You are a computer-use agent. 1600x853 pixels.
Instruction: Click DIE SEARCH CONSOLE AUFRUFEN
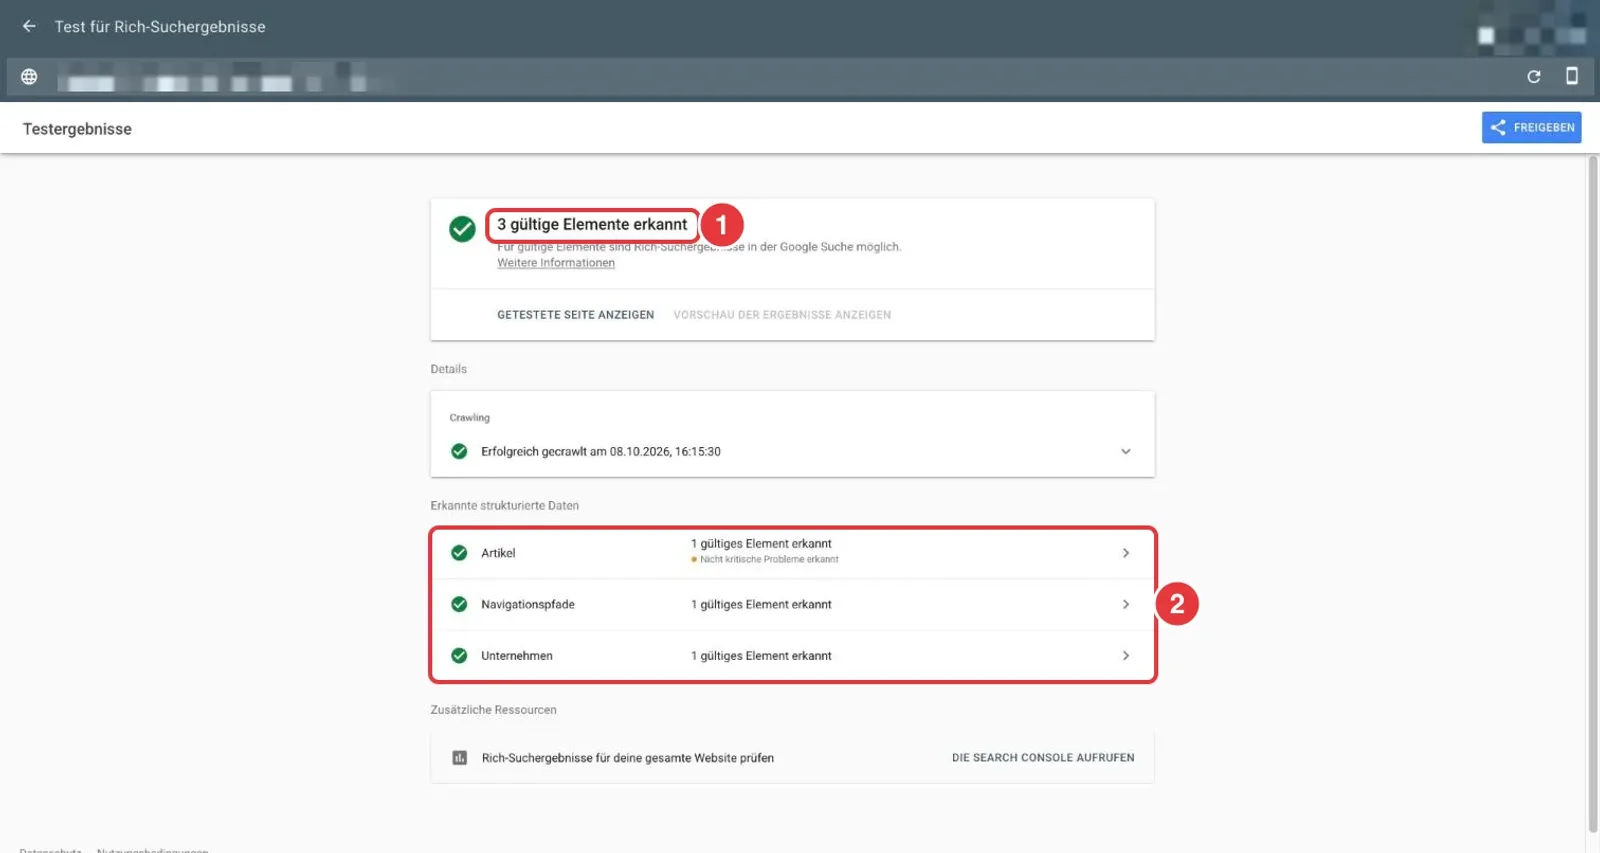(x=1043, y=758)
